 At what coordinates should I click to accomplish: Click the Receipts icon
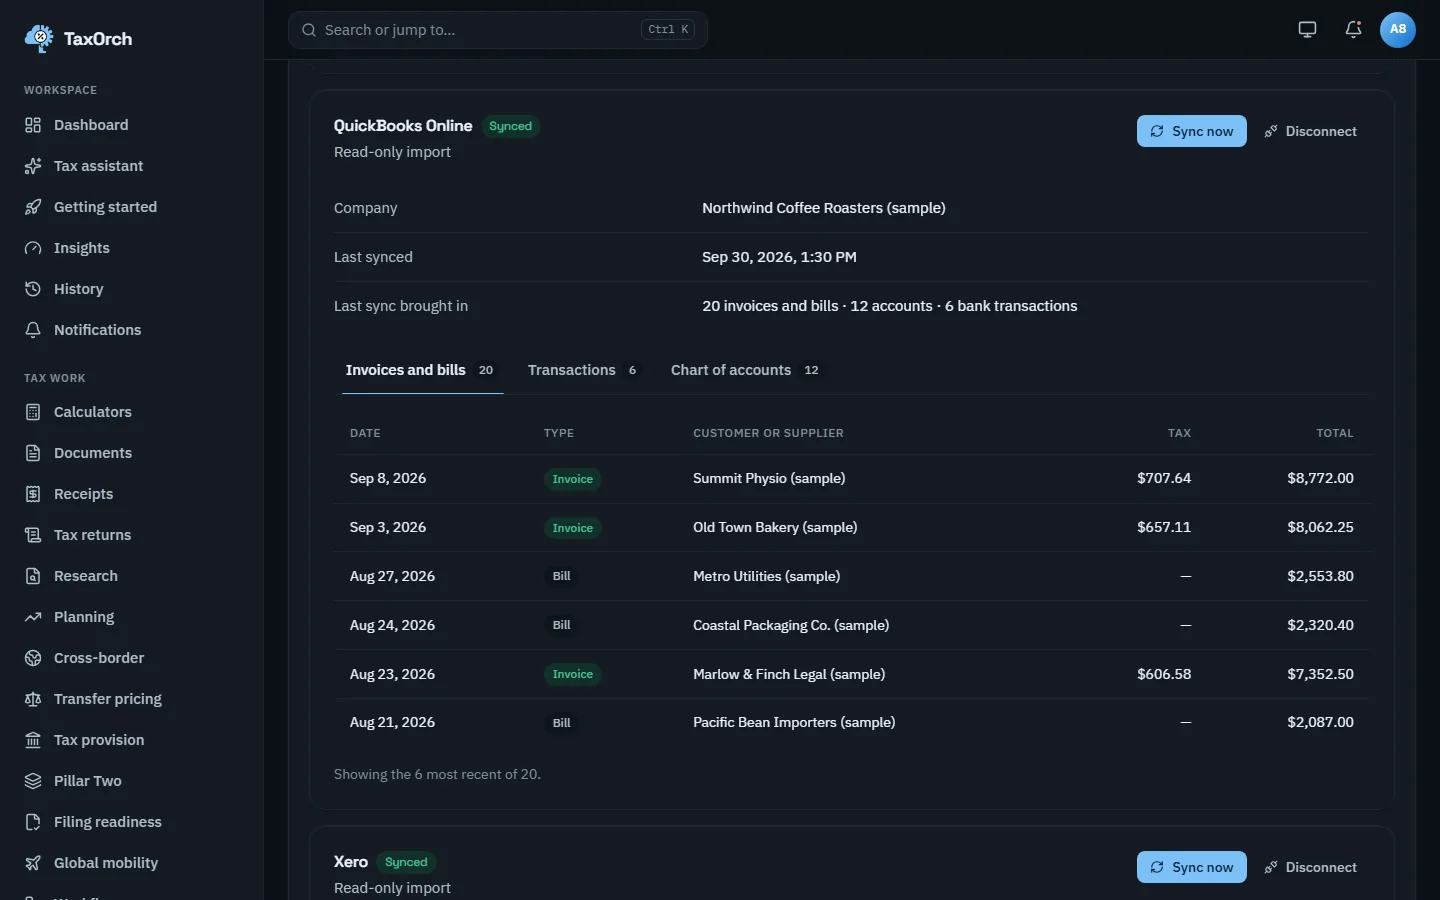(x=33, y=494)
